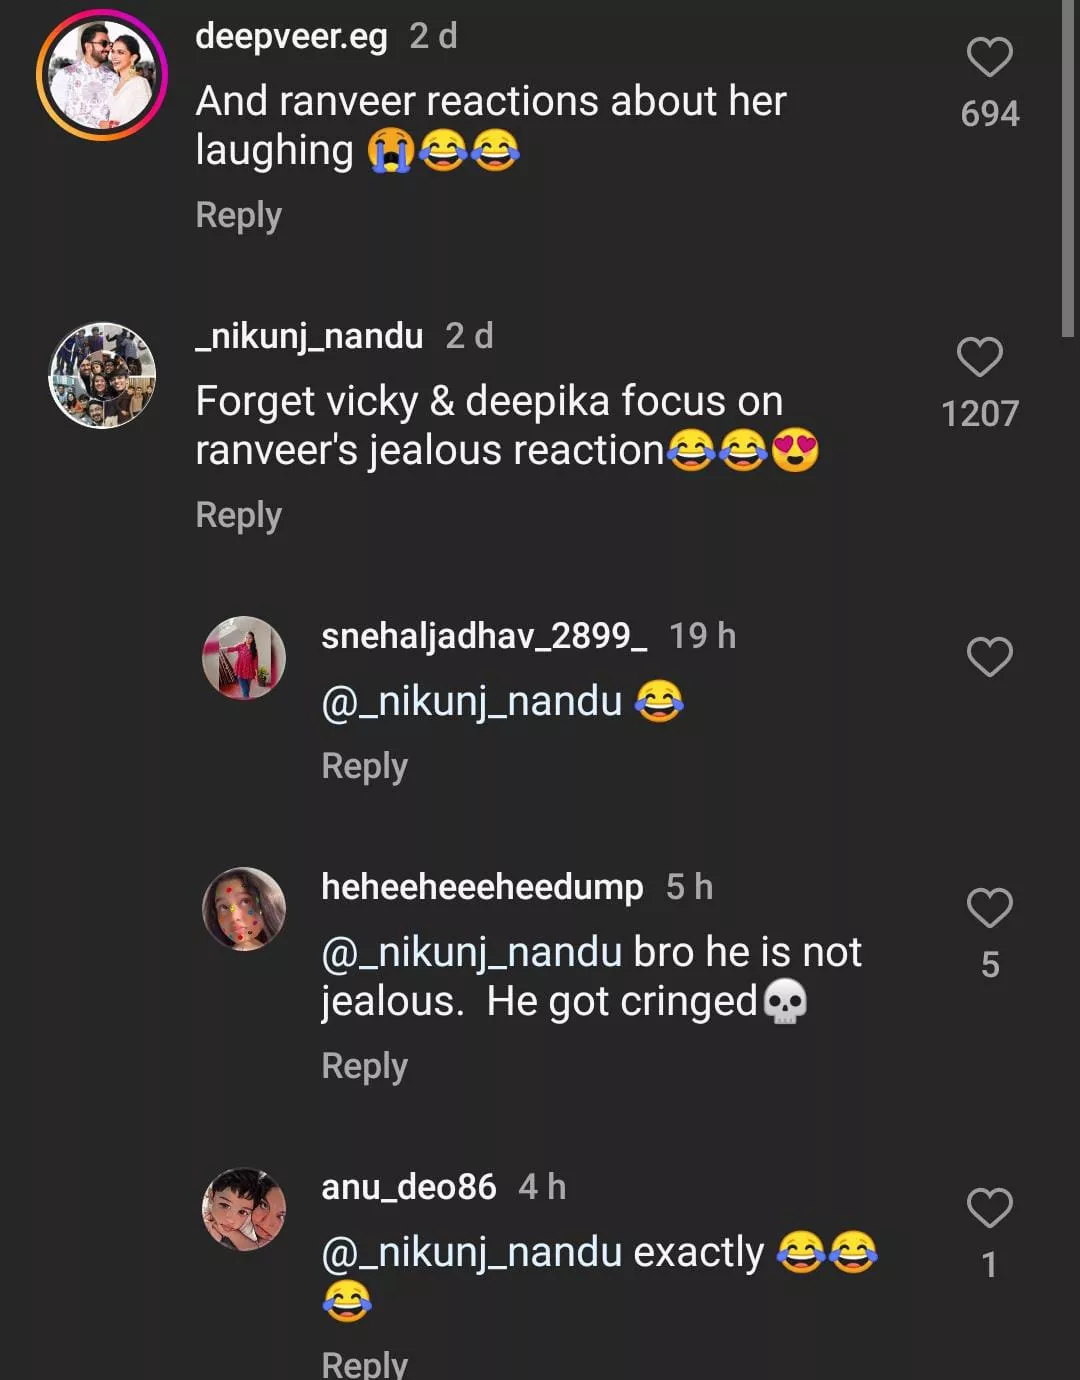Like _nikunj_nandu's comment about ranveer's jealous reaction

coord(979,358)
